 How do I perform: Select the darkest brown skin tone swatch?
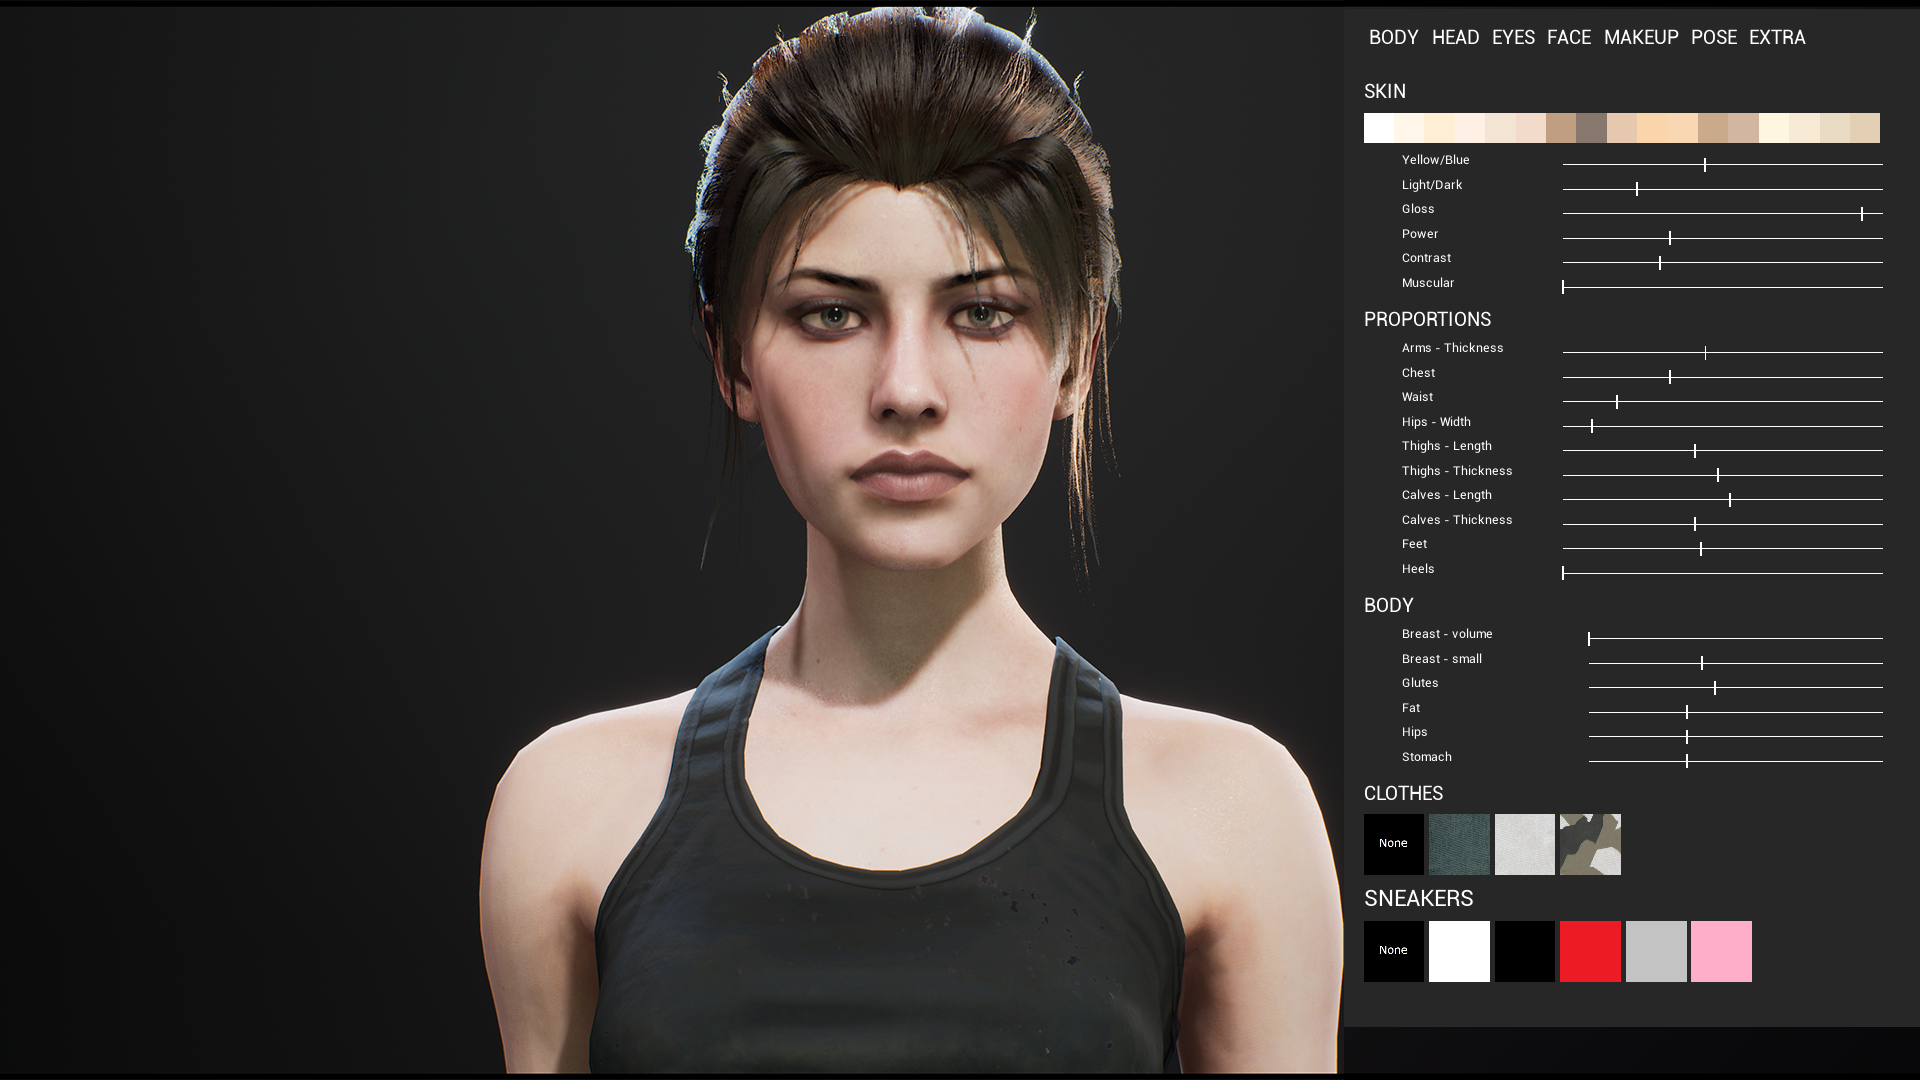(x=1590, y=128)
